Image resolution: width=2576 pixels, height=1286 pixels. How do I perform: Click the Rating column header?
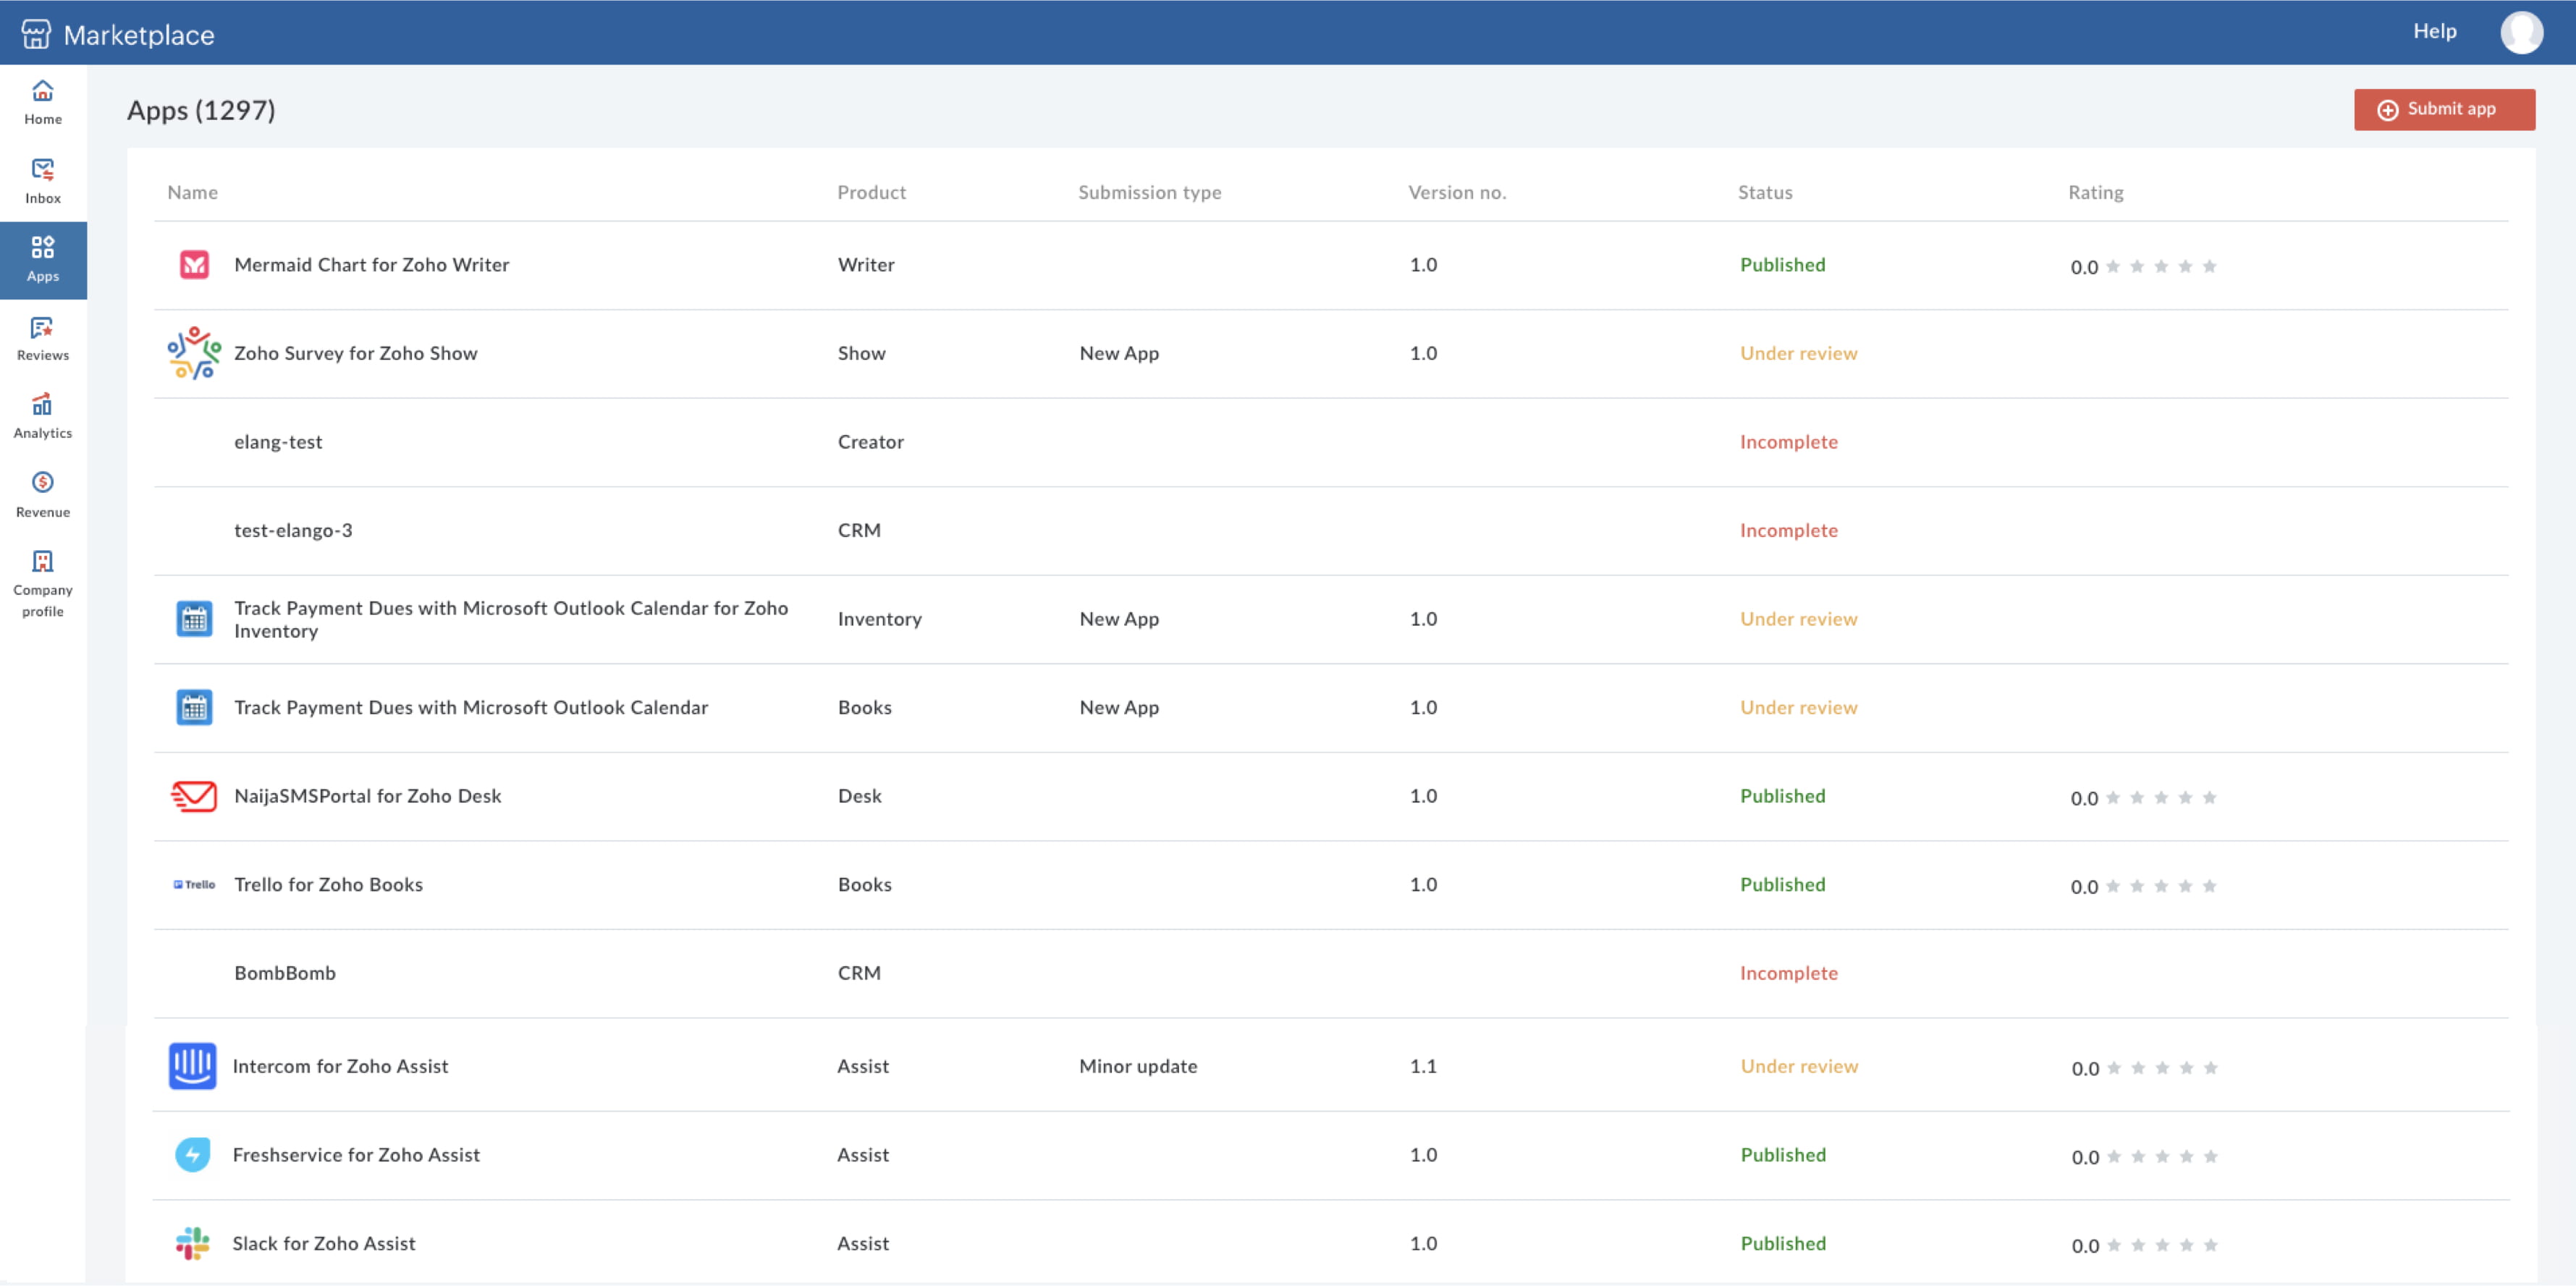[2096, 192]
